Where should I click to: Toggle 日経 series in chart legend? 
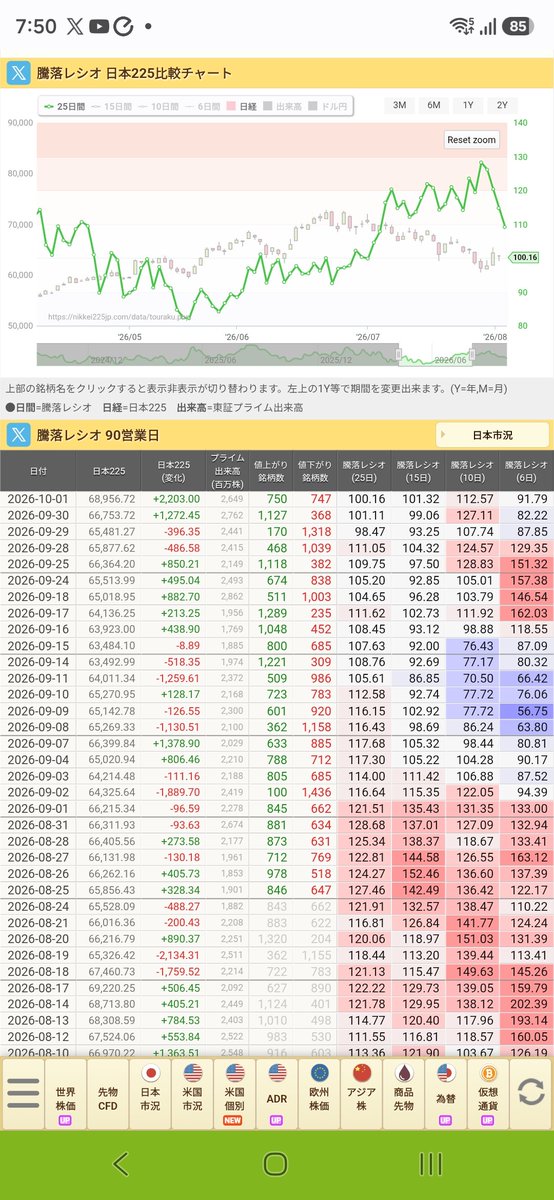(242, 105)
